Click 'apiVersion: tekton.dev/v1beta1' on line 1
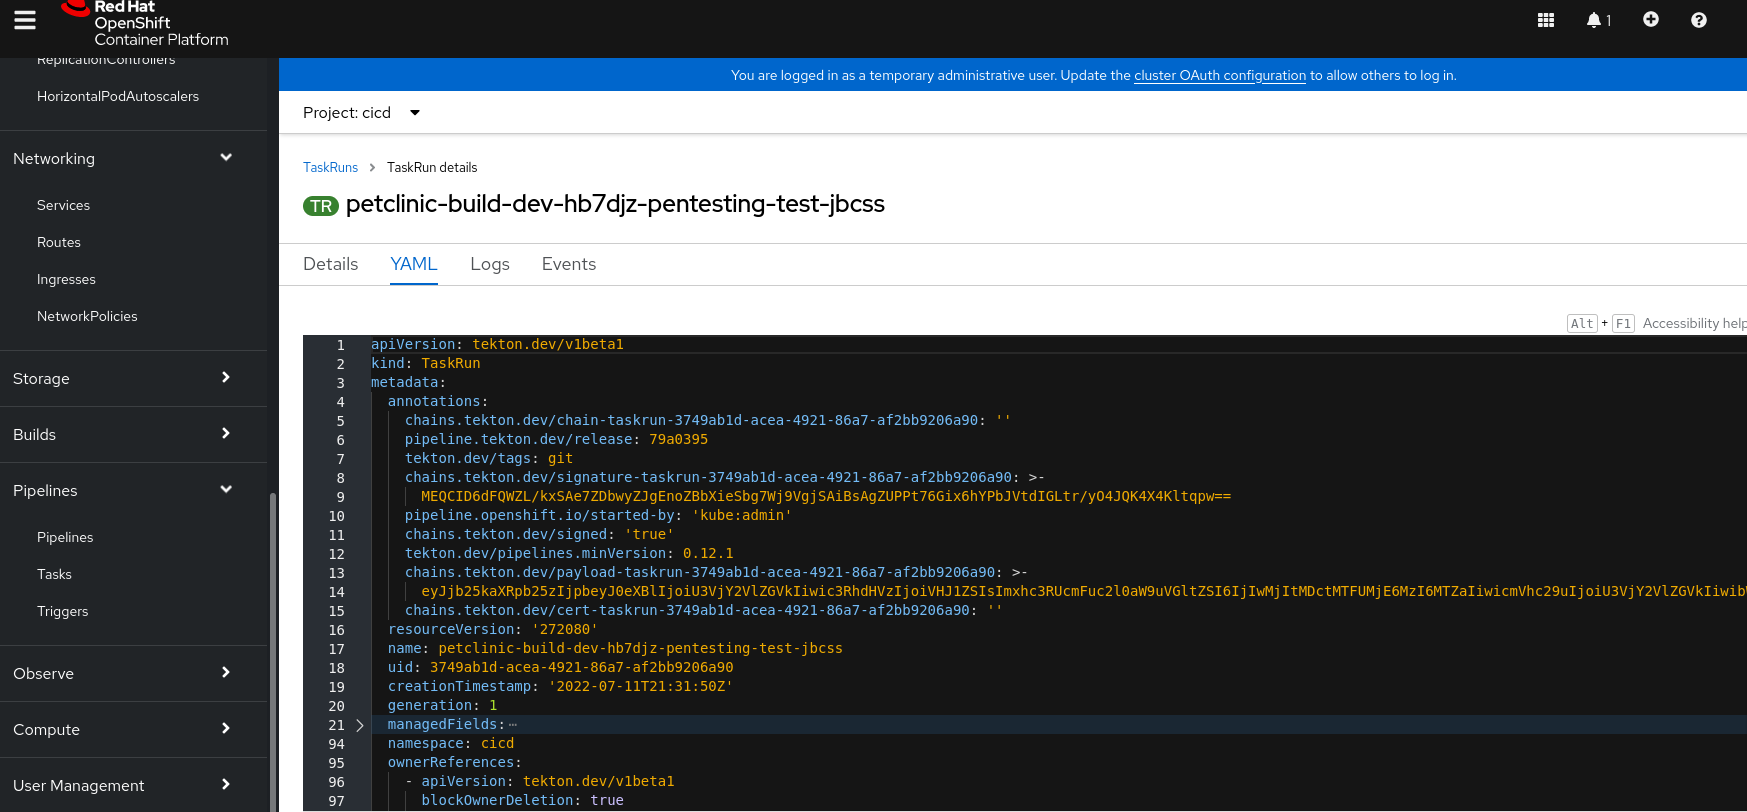This screenshot has height=812, width=1747. click(x=497, y=344)
